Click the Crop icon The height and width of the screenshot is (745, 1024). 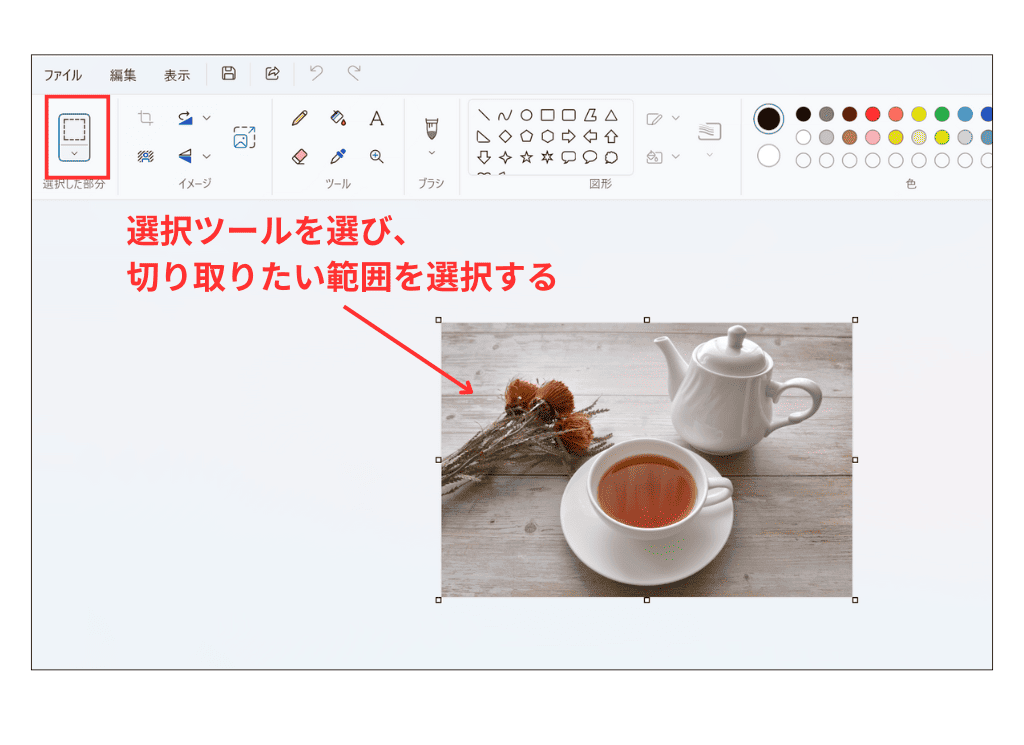pyautogui.click(x=146, y=118)
